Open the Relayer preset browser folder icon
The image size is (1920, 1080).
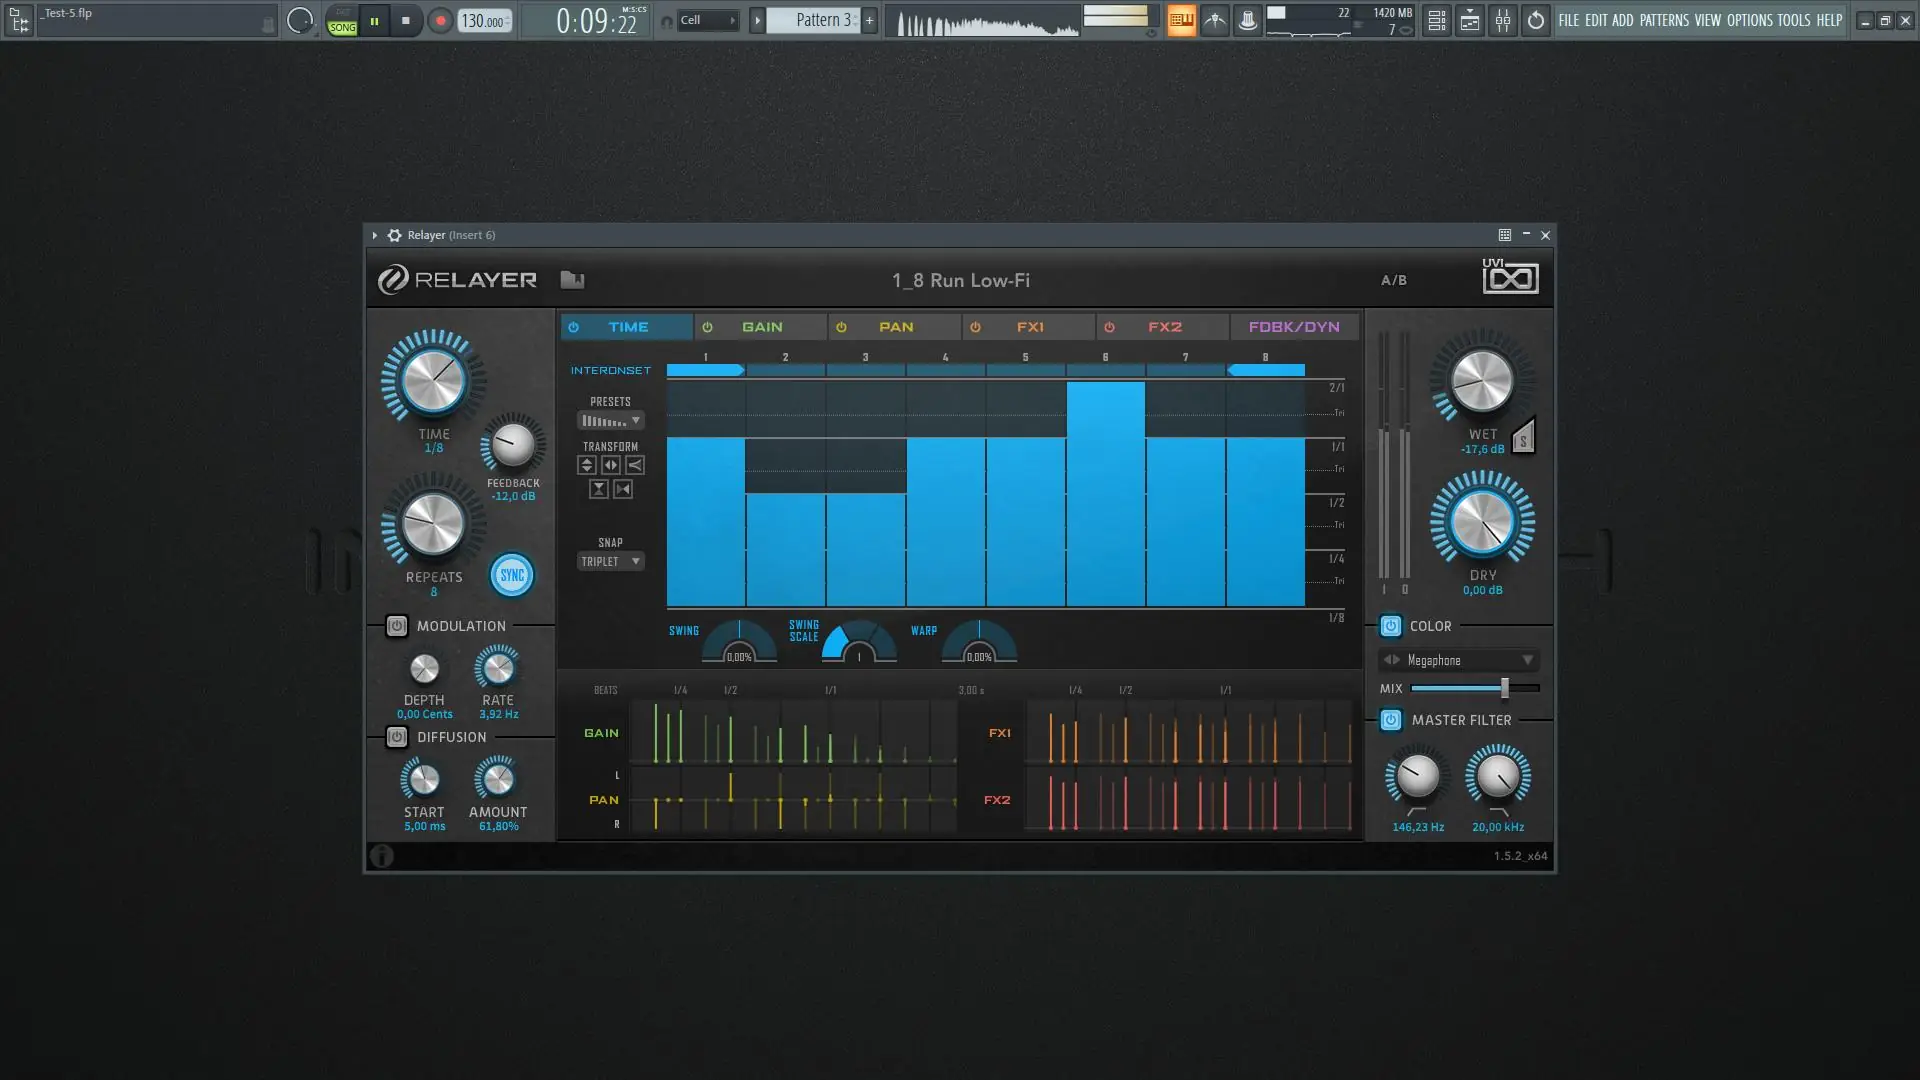pos(572,280)
